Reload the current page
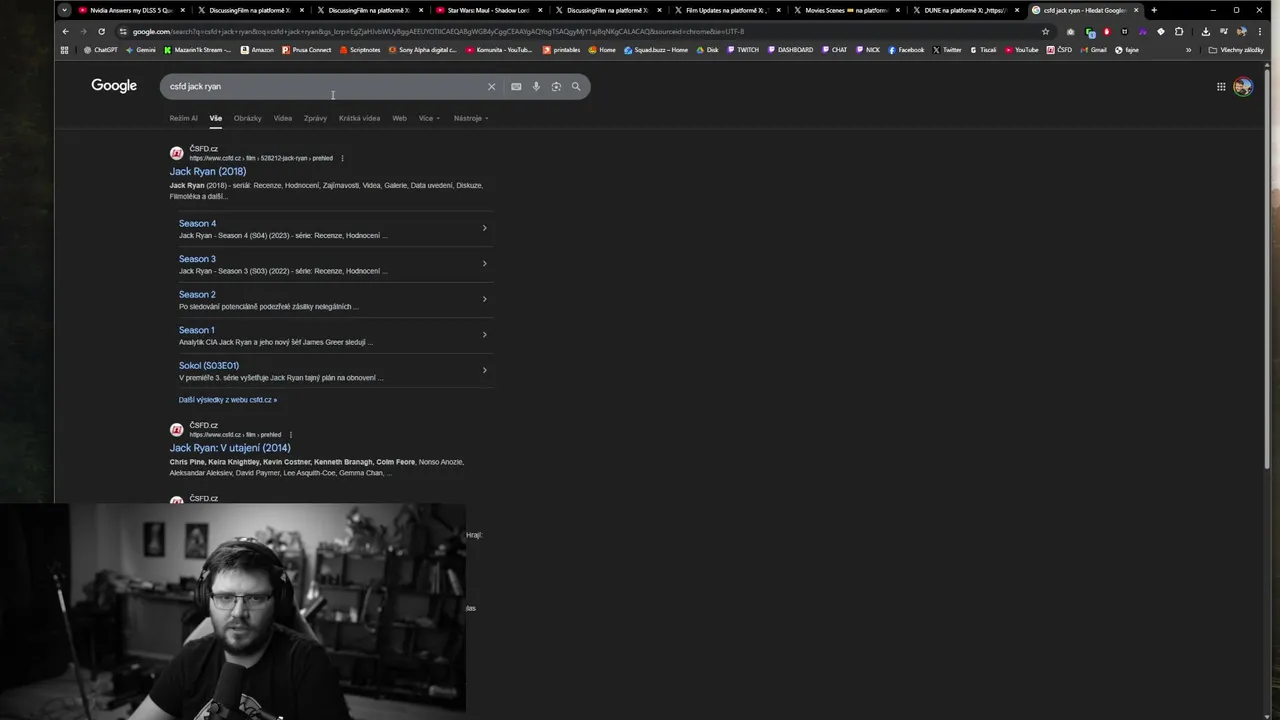 point(101,31)
